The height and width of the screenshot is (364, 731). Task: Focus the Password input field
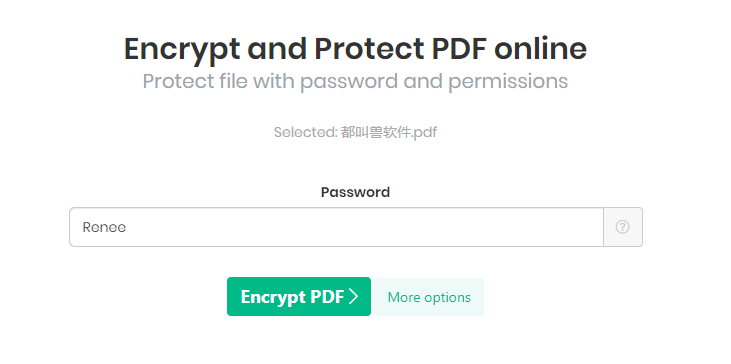[337, 227]
